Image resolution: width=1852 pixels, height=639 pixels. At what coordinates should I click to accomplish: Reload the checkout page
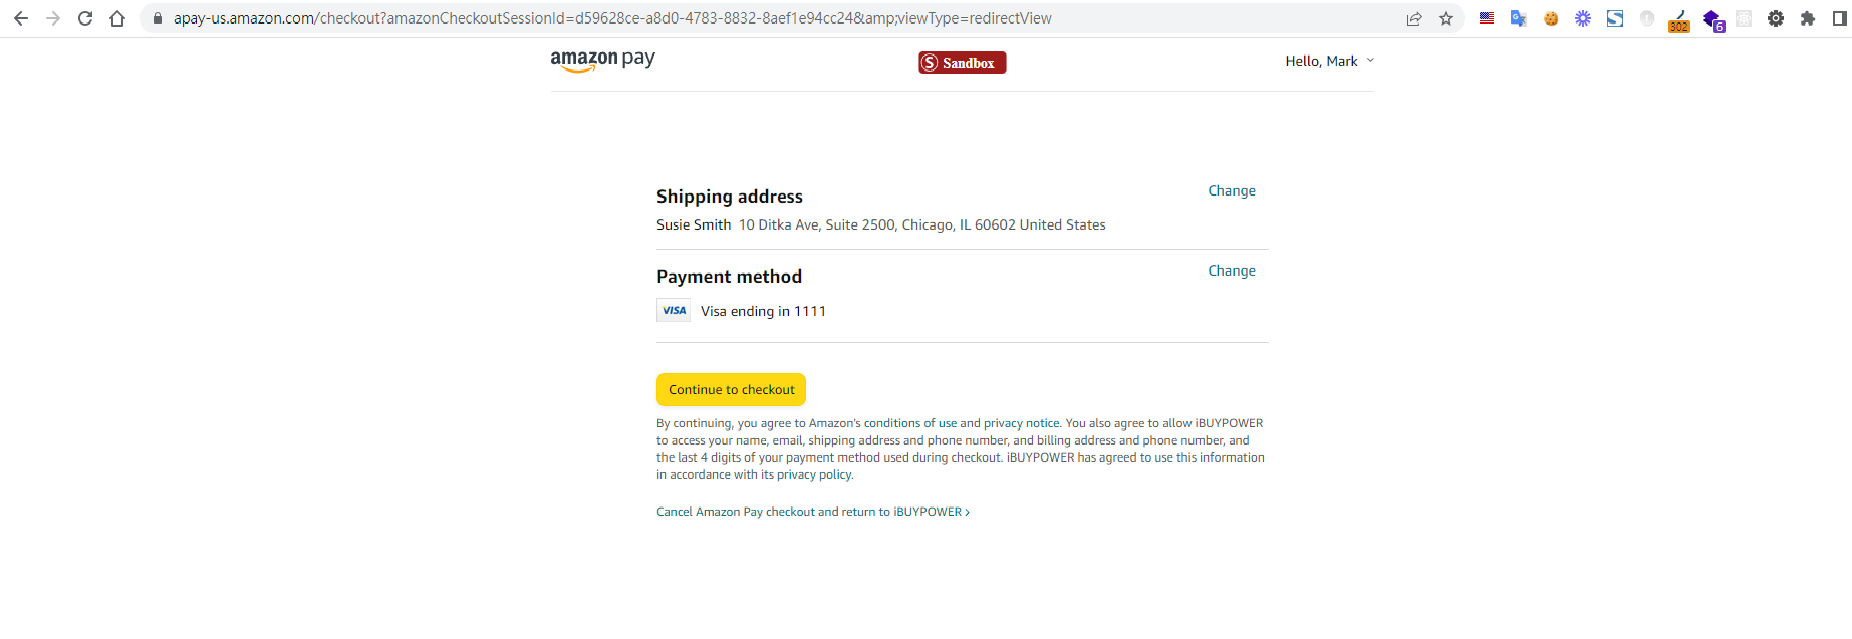(85, 19)
